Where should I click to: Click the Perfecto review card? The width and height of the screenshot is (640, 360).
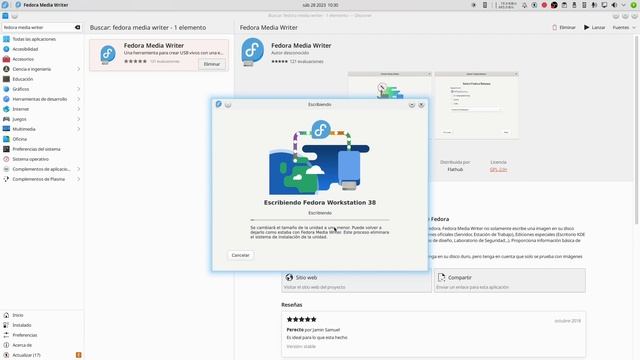[433, 333]
